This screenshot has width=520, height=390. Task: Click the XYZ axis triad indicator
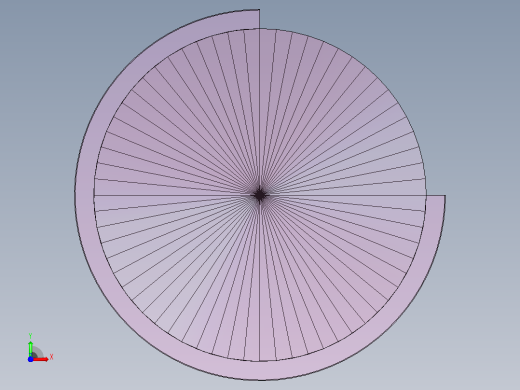[x=40, y=348]
